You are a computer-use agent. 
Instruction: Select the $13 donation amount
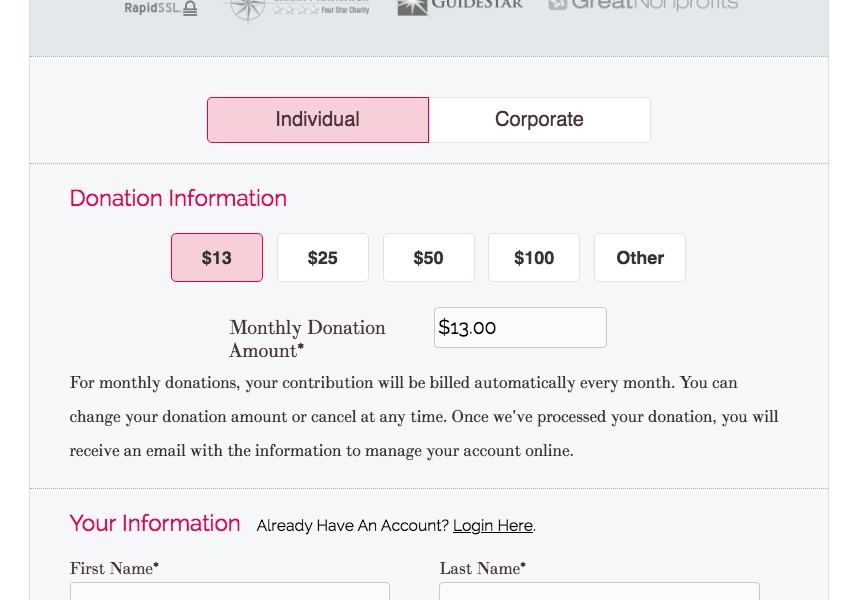[x=217, y=258]
